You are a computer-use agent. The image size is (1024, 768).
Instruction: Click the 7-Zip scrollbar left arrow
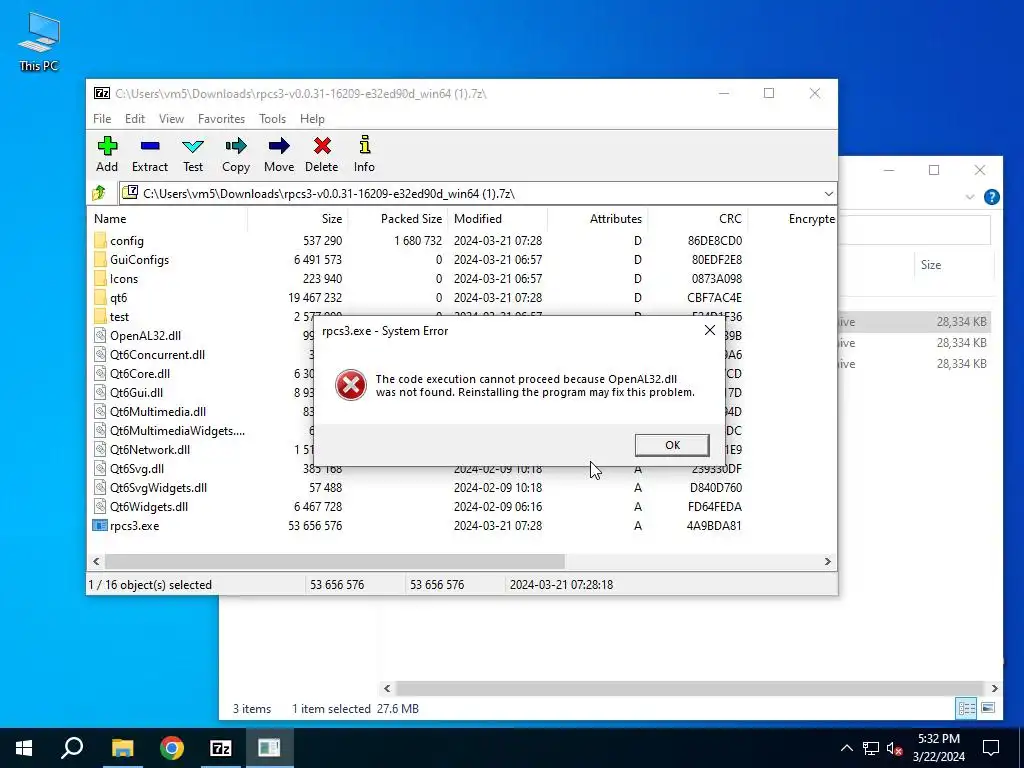point(97,562)
